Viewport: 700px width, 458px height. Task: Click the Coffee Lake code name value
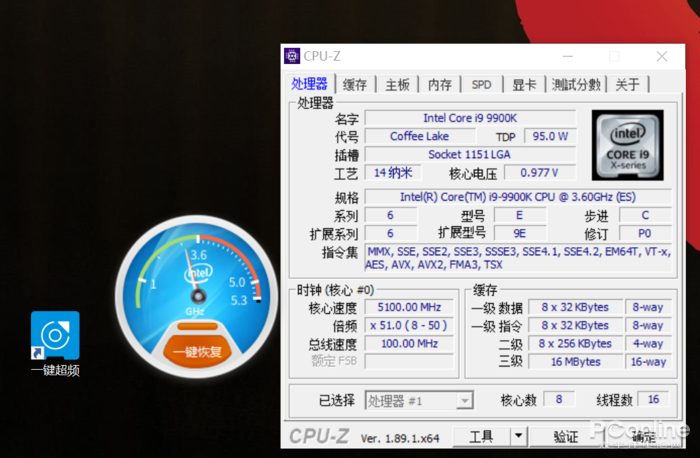pyautogui.click(x=420, y=136)
